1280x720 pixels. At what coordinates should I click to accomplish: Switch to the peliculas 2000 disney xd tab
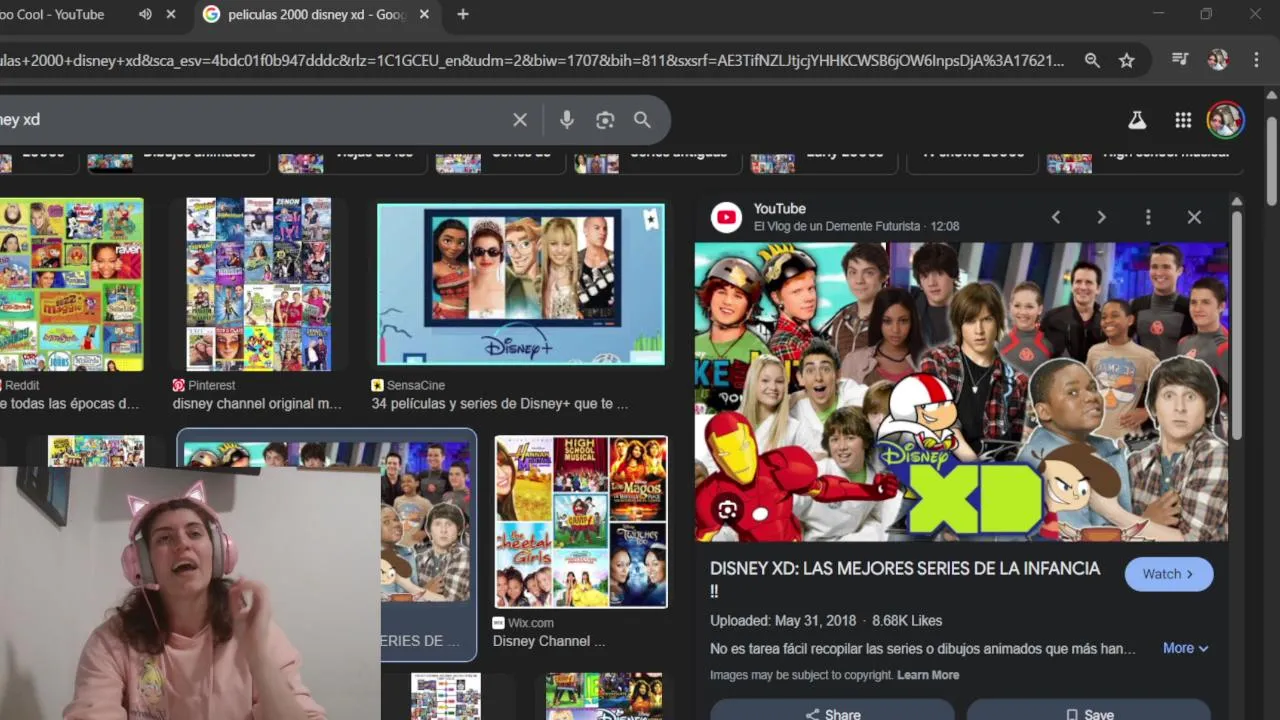coord(318,14)
